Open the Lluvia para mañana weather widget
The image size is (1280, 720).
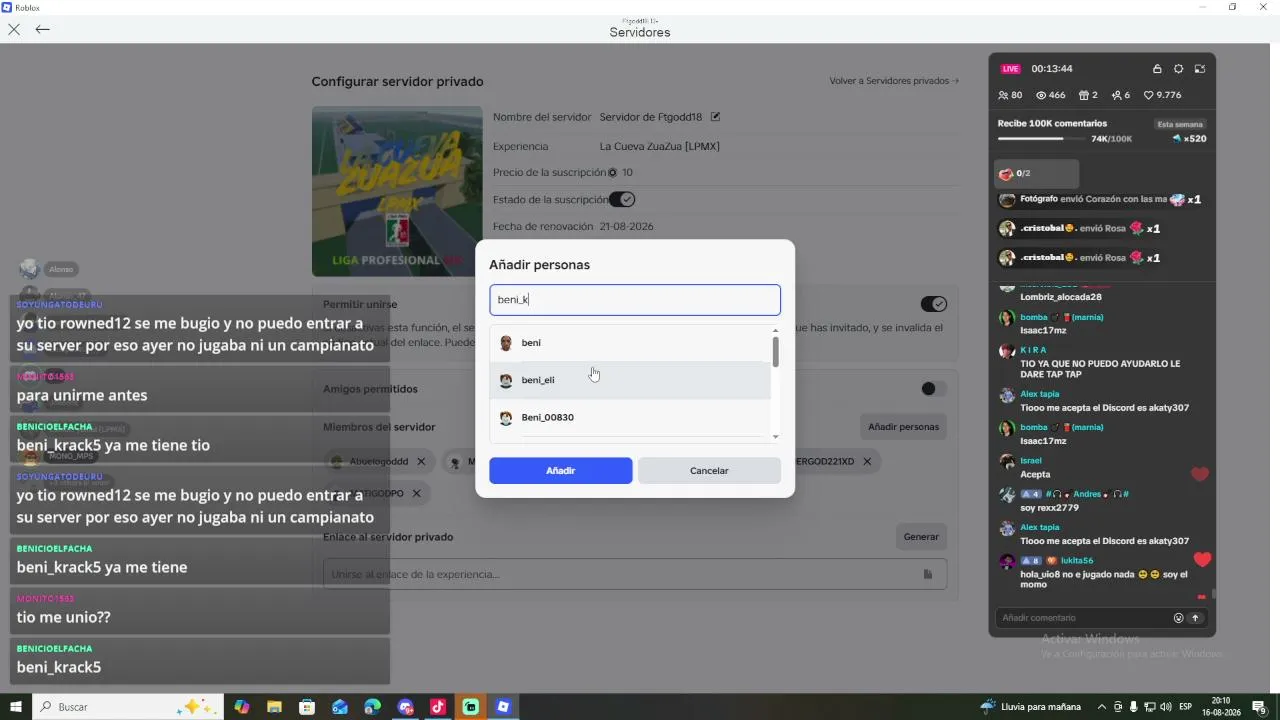click(x=1031, y=707)
